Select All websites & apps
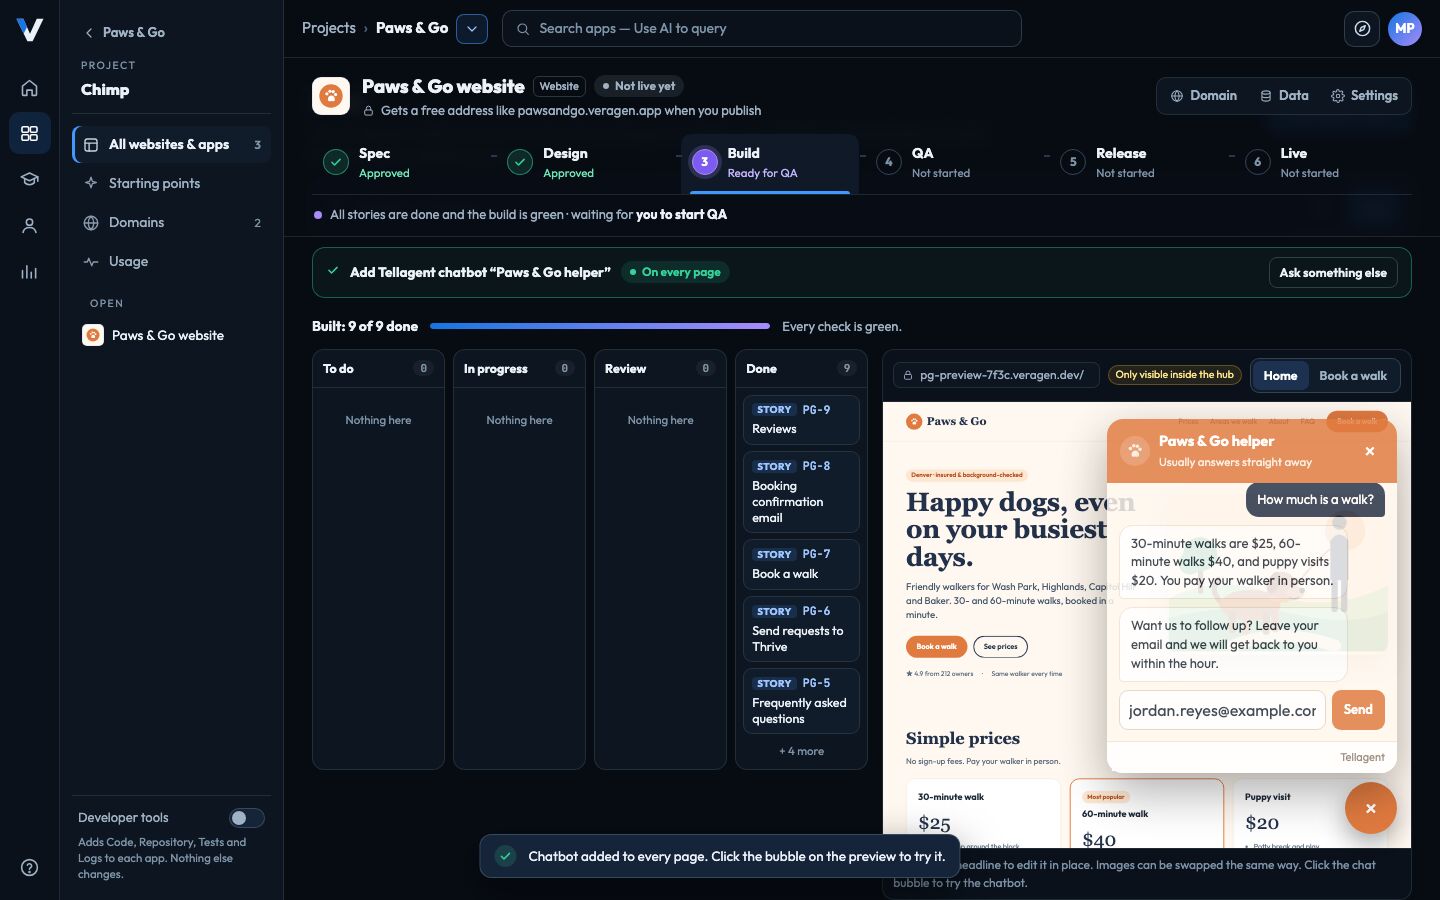 pyautogui.click(x=171, y=145)
